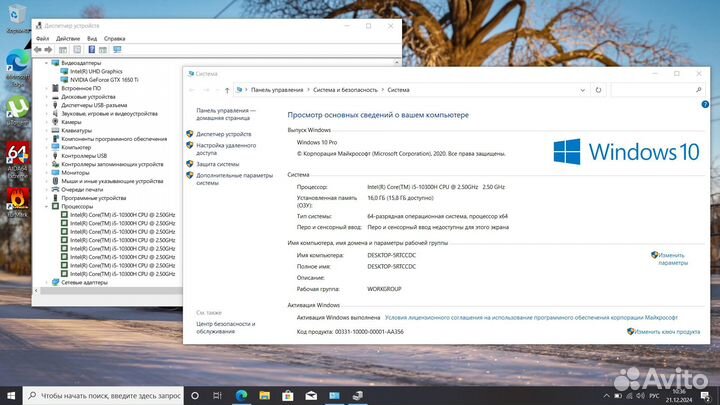Click the up arrow in System window navigation
The image size is (720, 405).
[x=227, y=90]
